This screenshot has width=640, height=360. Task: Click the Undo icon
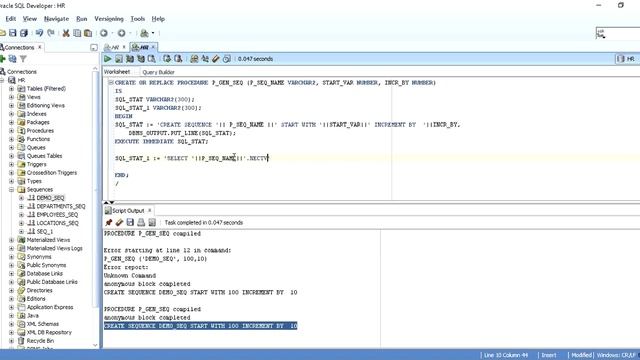40,33
